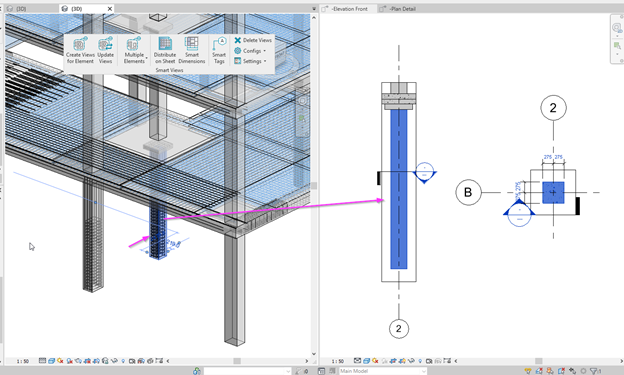Open the Main Model design options dropdown

[x=383, y=371]
